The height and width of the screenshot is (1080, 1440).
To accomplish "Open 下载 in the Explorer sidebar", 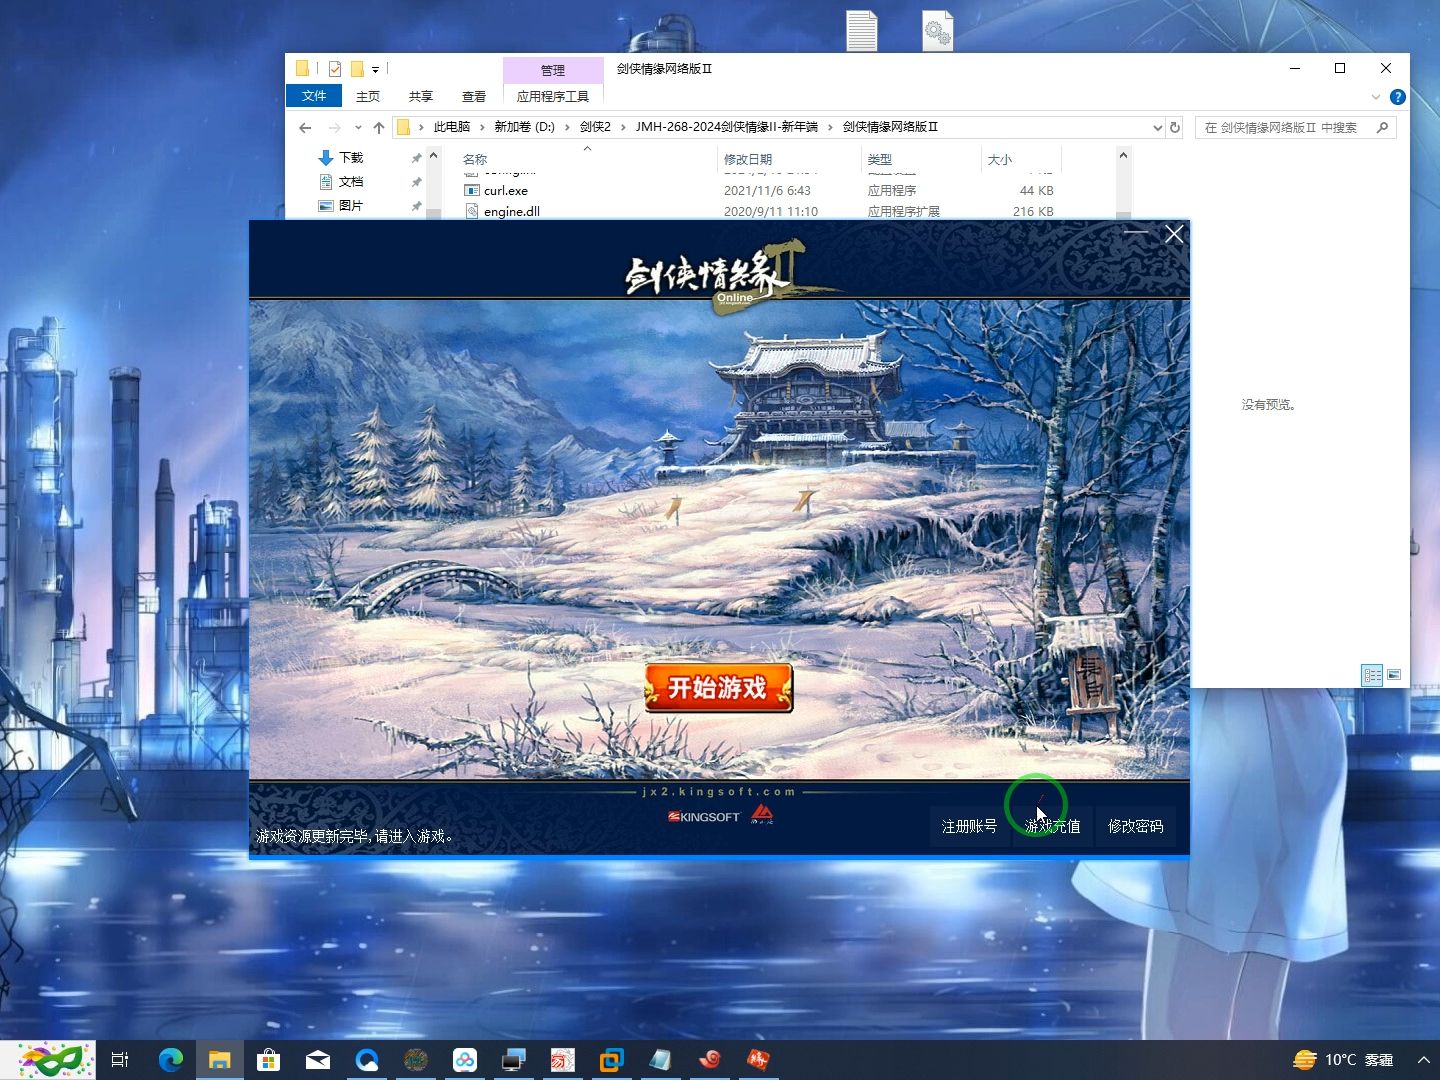I will click(341, 158).
